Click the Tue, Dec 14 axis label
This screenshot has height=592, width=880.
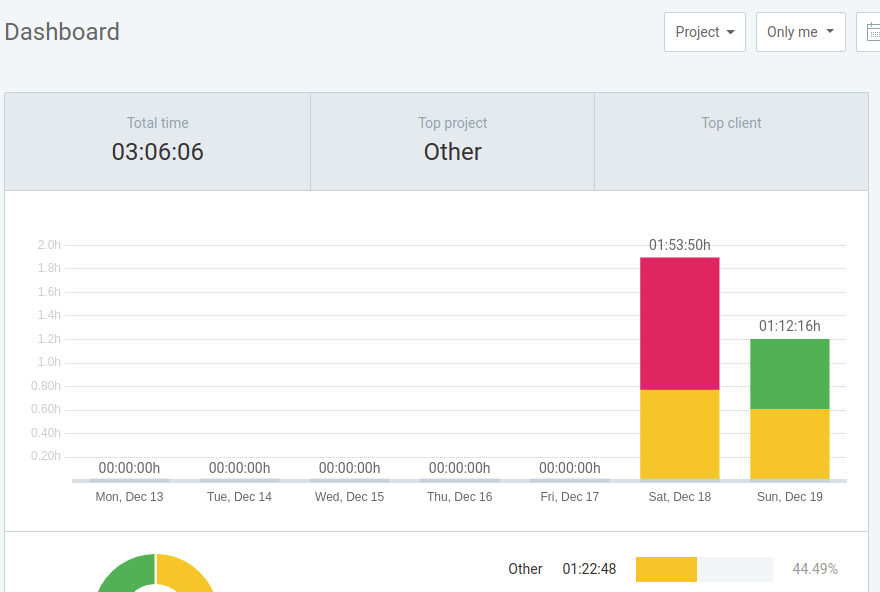239,497
